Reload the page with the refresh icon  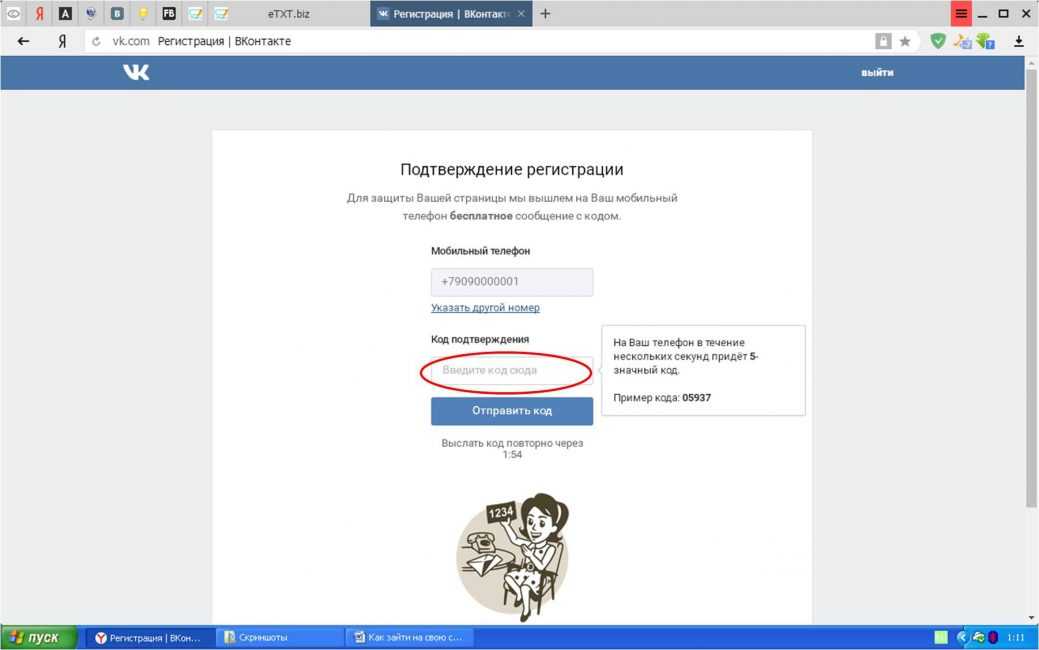[x=96, y=41]
